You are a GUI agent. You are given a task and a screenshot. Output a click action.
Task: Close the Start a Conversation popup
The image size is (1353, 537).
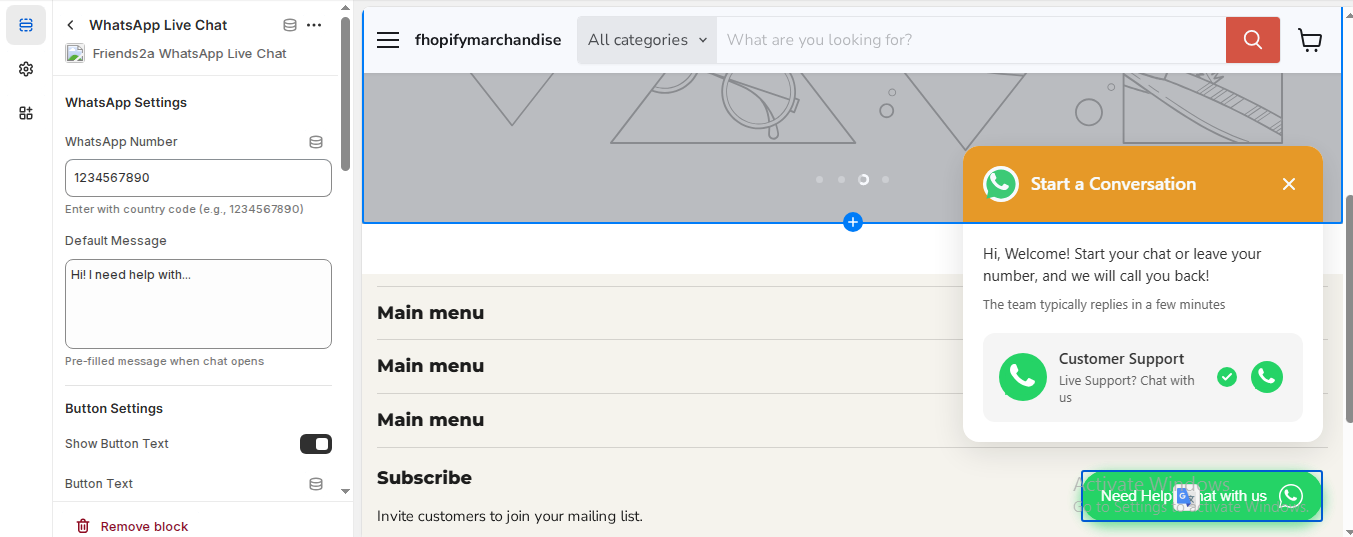(1288, 184)
